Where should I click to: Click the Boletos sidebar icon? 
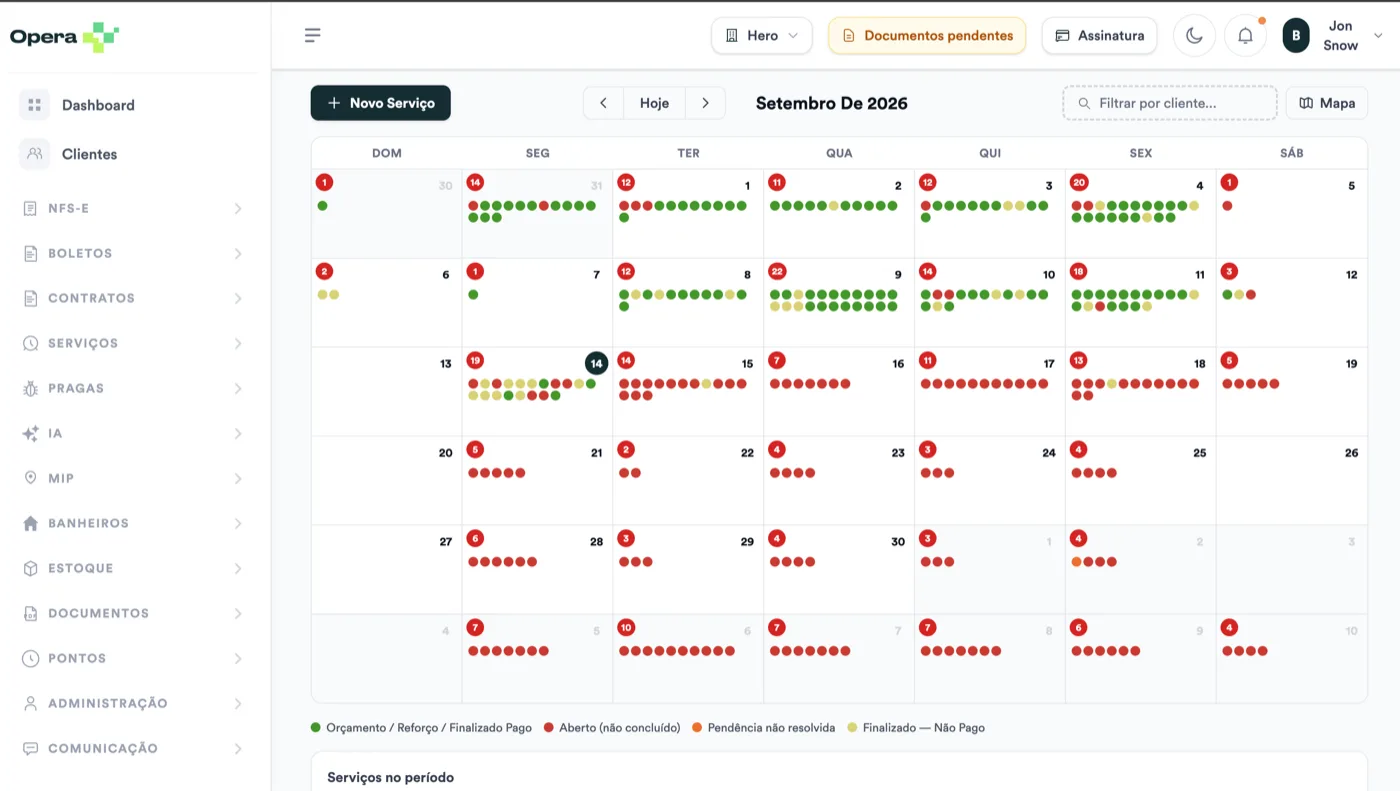pos(30,254)
